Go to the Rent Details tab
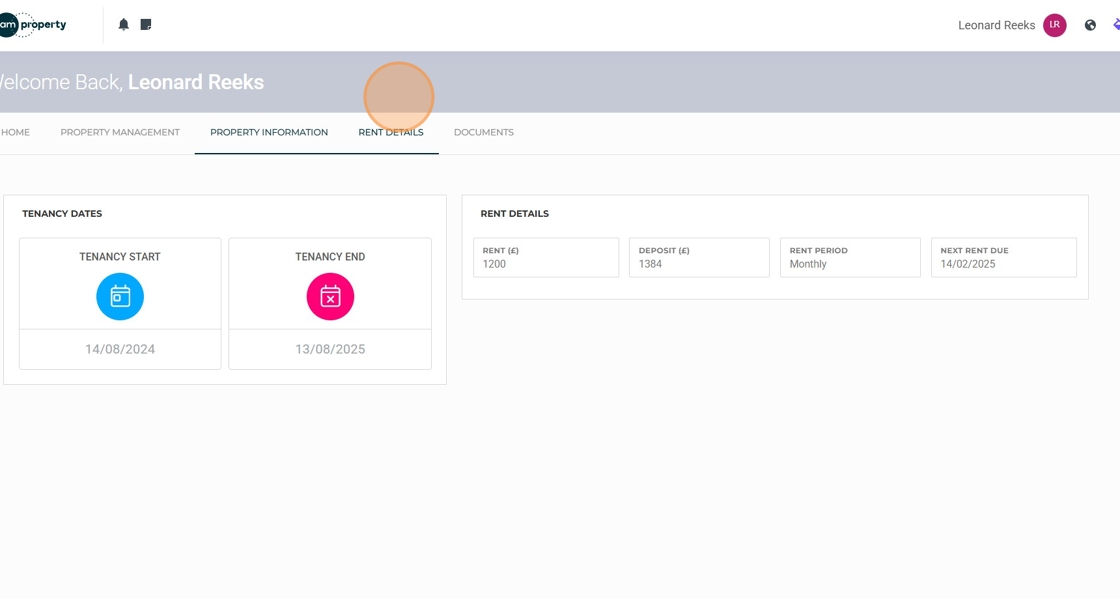 (x=391, y=132)
